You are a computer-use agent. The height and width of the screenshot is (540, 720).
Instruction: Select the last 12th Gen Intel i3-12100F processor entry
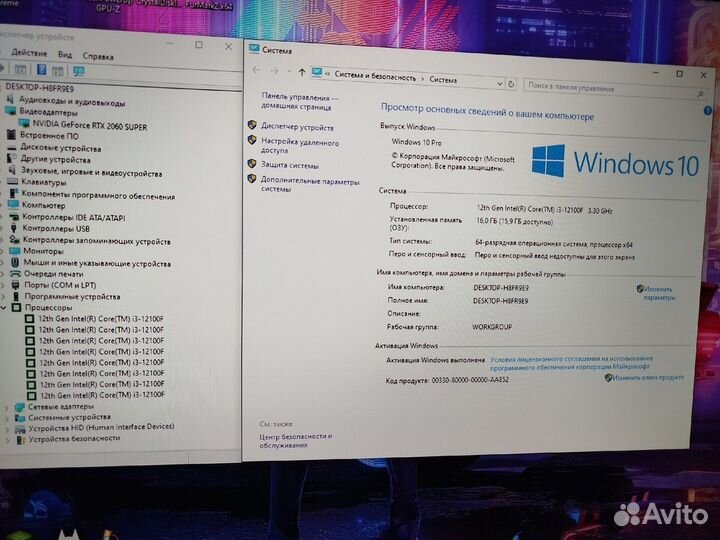coord(102,395)
